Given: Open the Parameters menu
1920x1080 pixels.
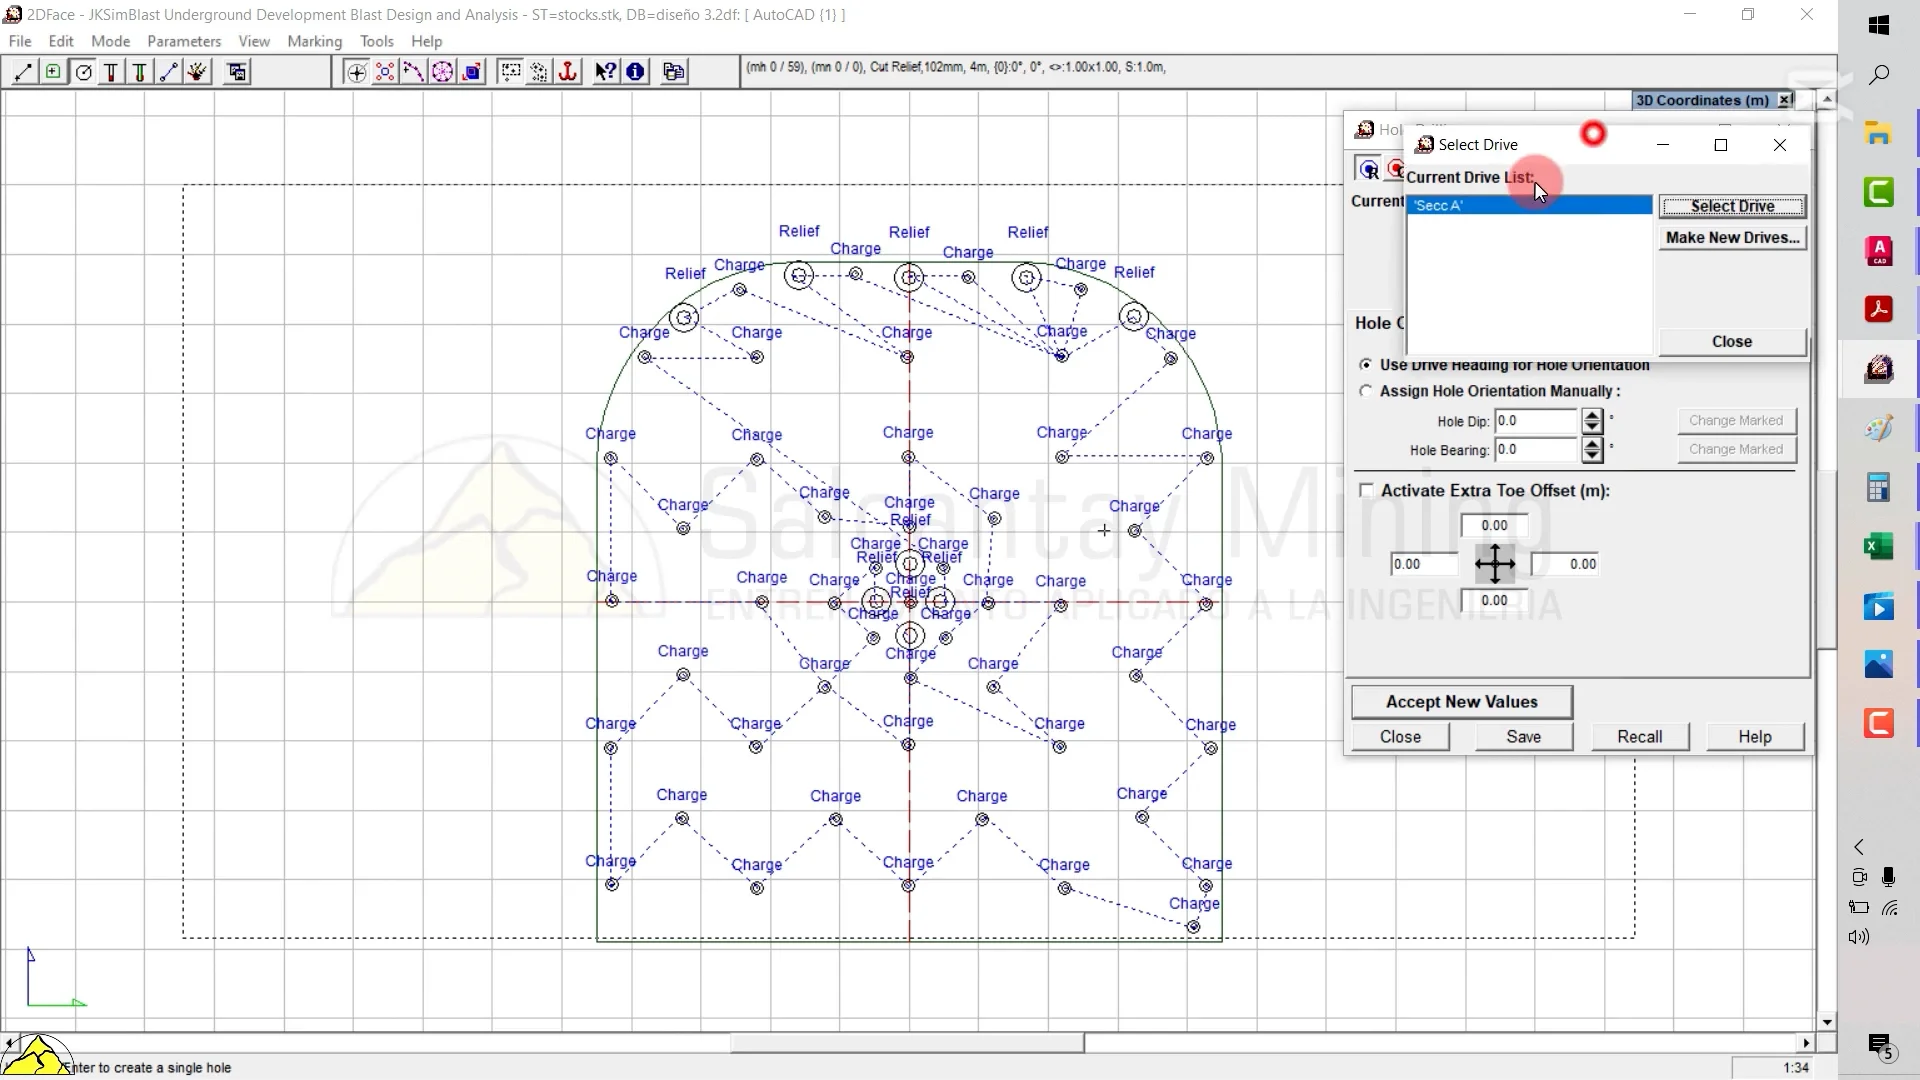Looking at the screenshot, I should pos(184,41).
